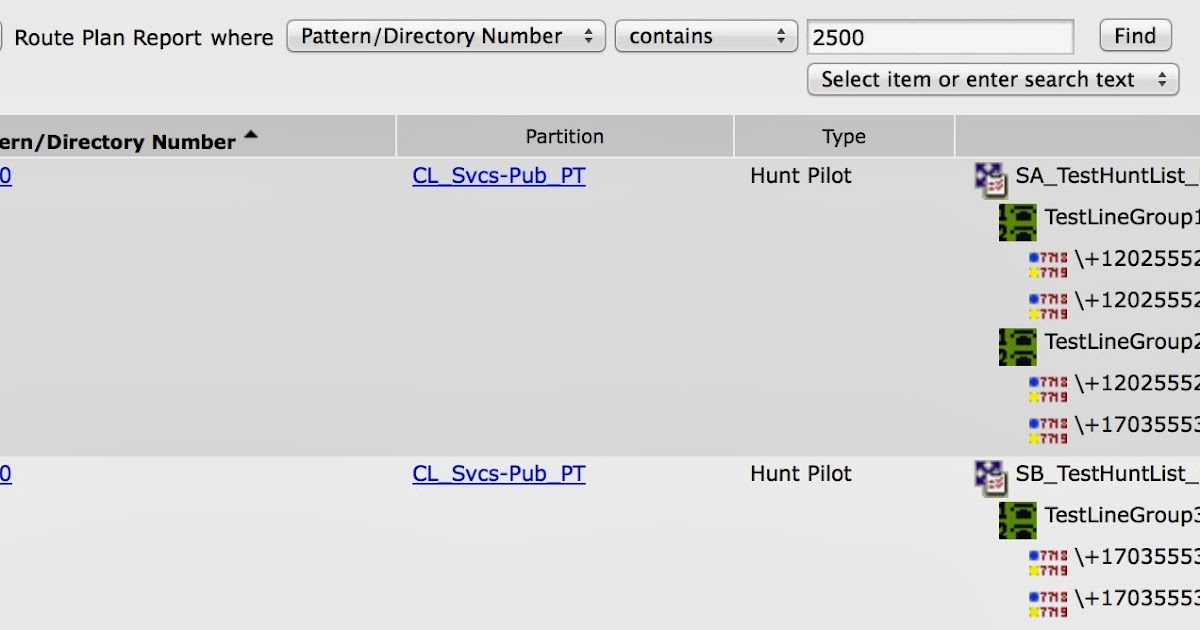Screen dimensions: 1200x630
Task: Click inside the 2500 search text field
Action: pyautogui.click(x=938, y=37)
